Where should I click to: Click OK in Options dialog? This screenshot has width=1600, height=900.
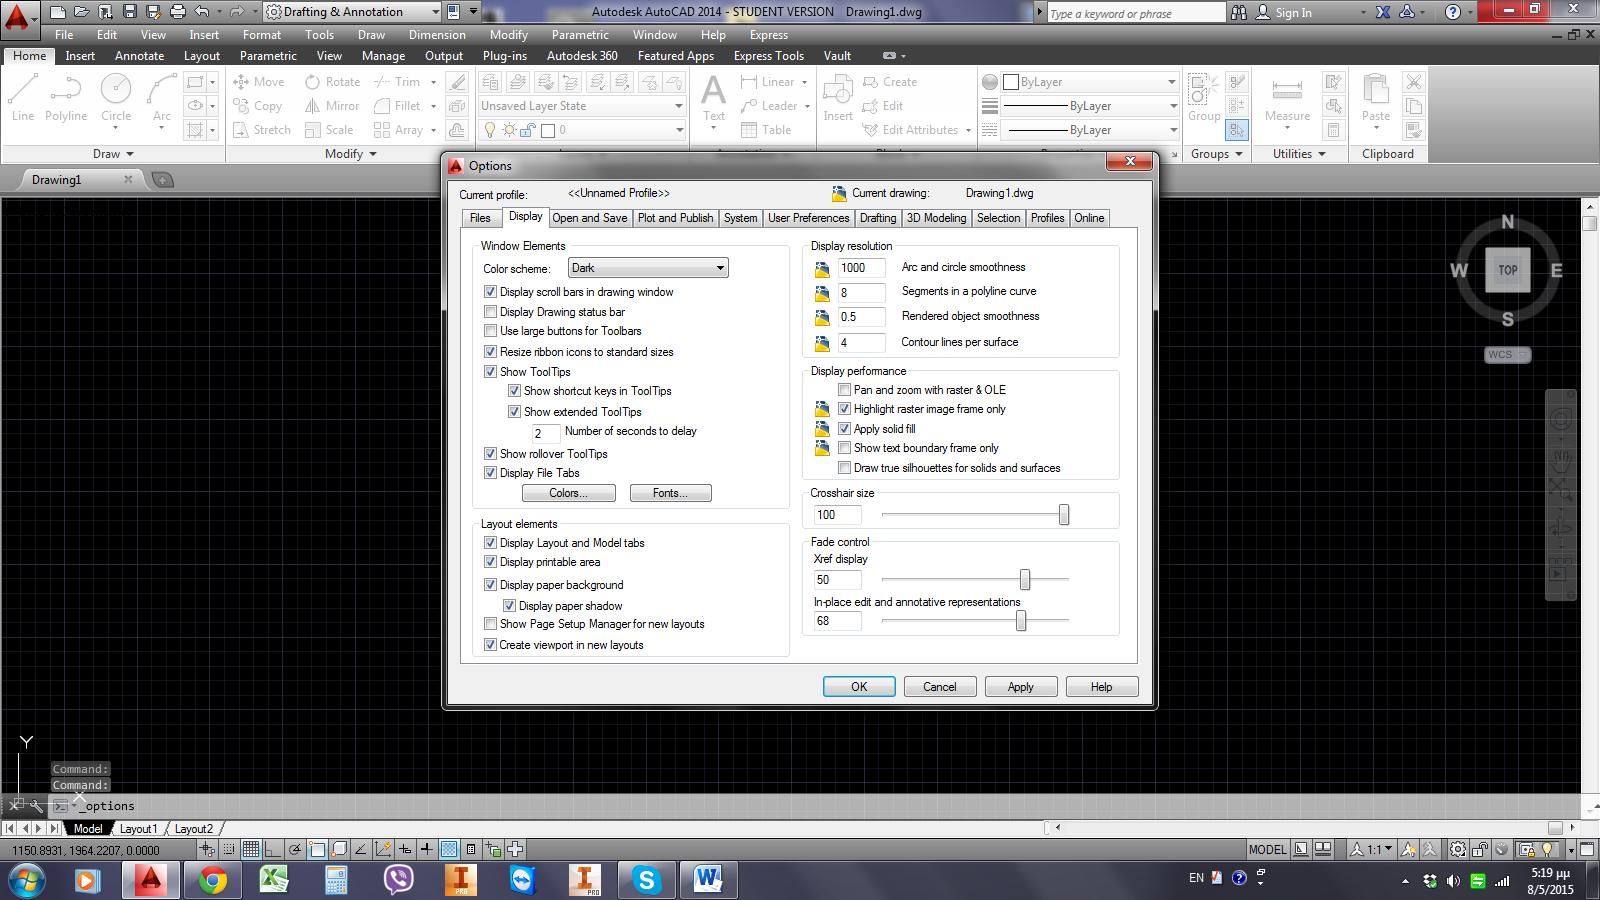coord(859,687)
